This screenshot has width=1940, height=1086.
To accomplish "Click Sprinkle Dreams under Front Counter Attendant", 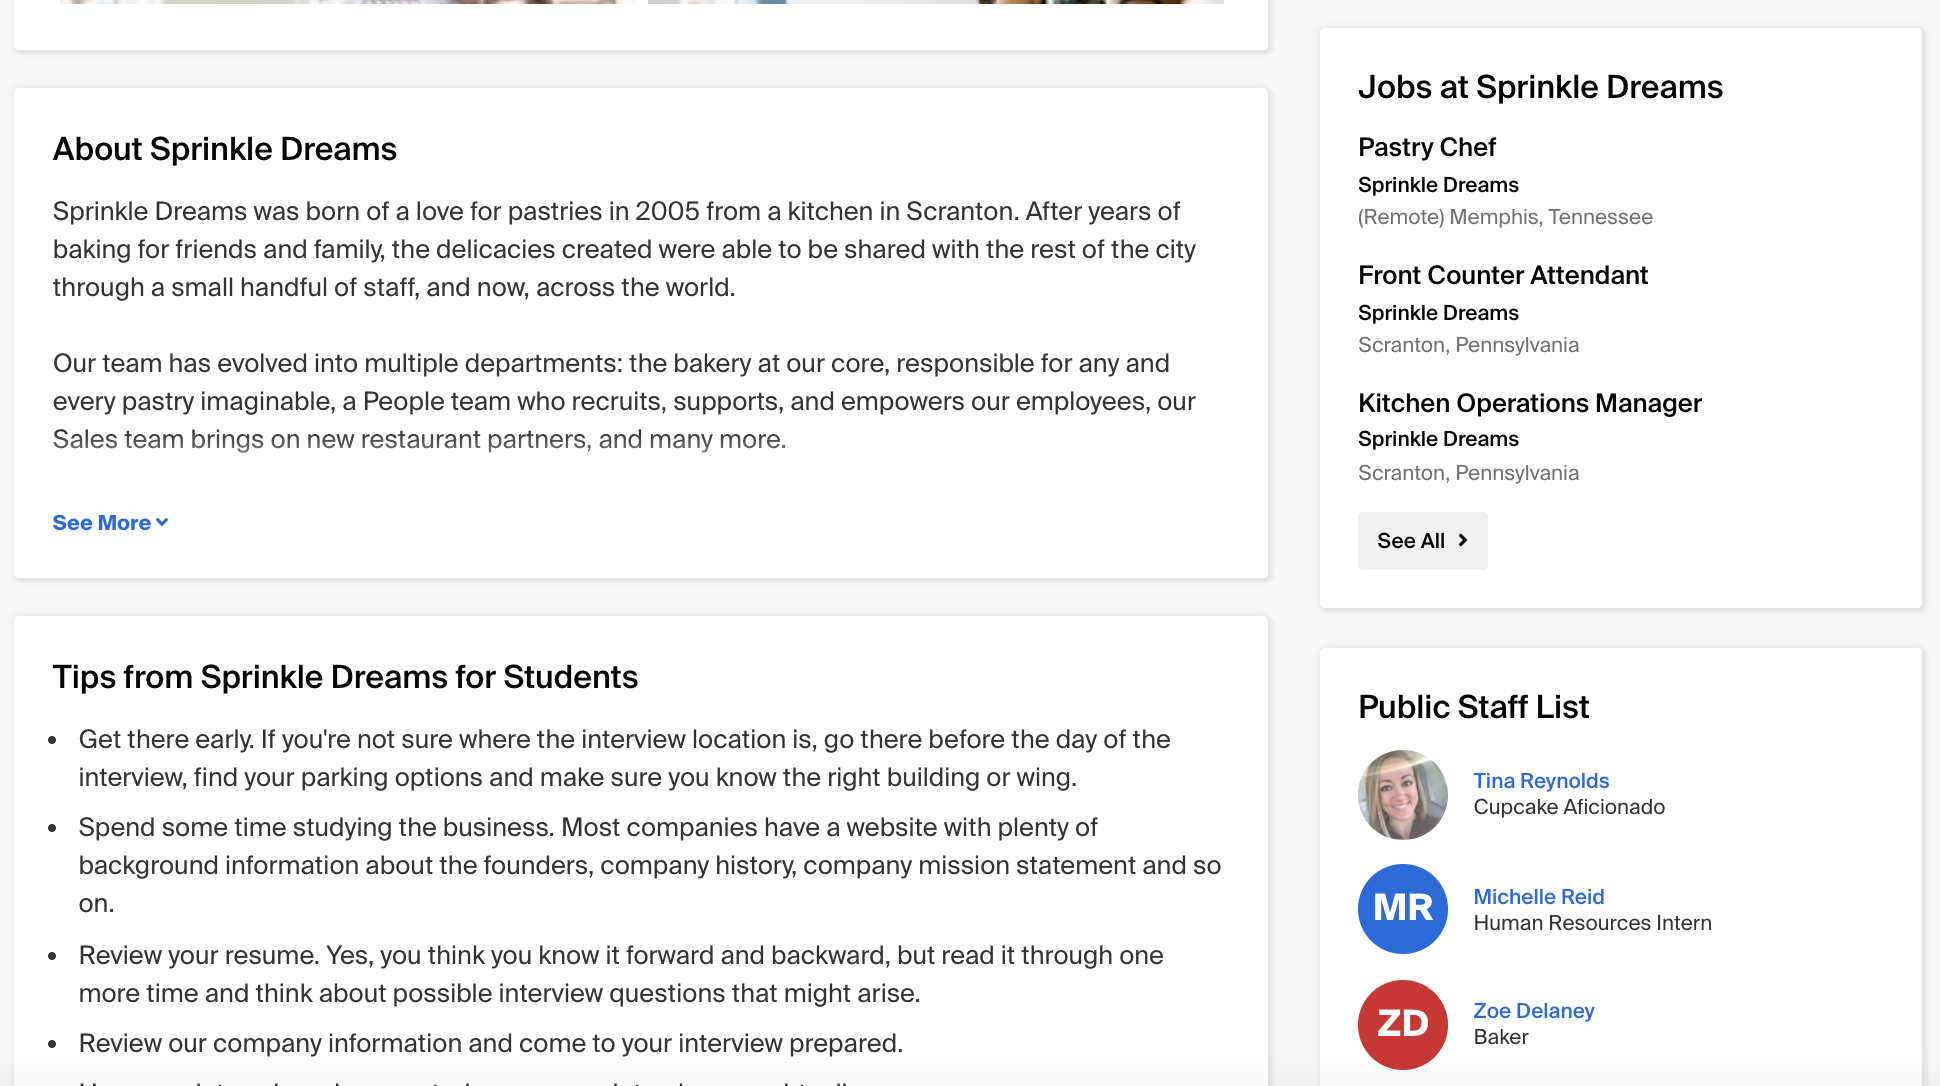I will pyautogui.click(x=1438, y=313).
